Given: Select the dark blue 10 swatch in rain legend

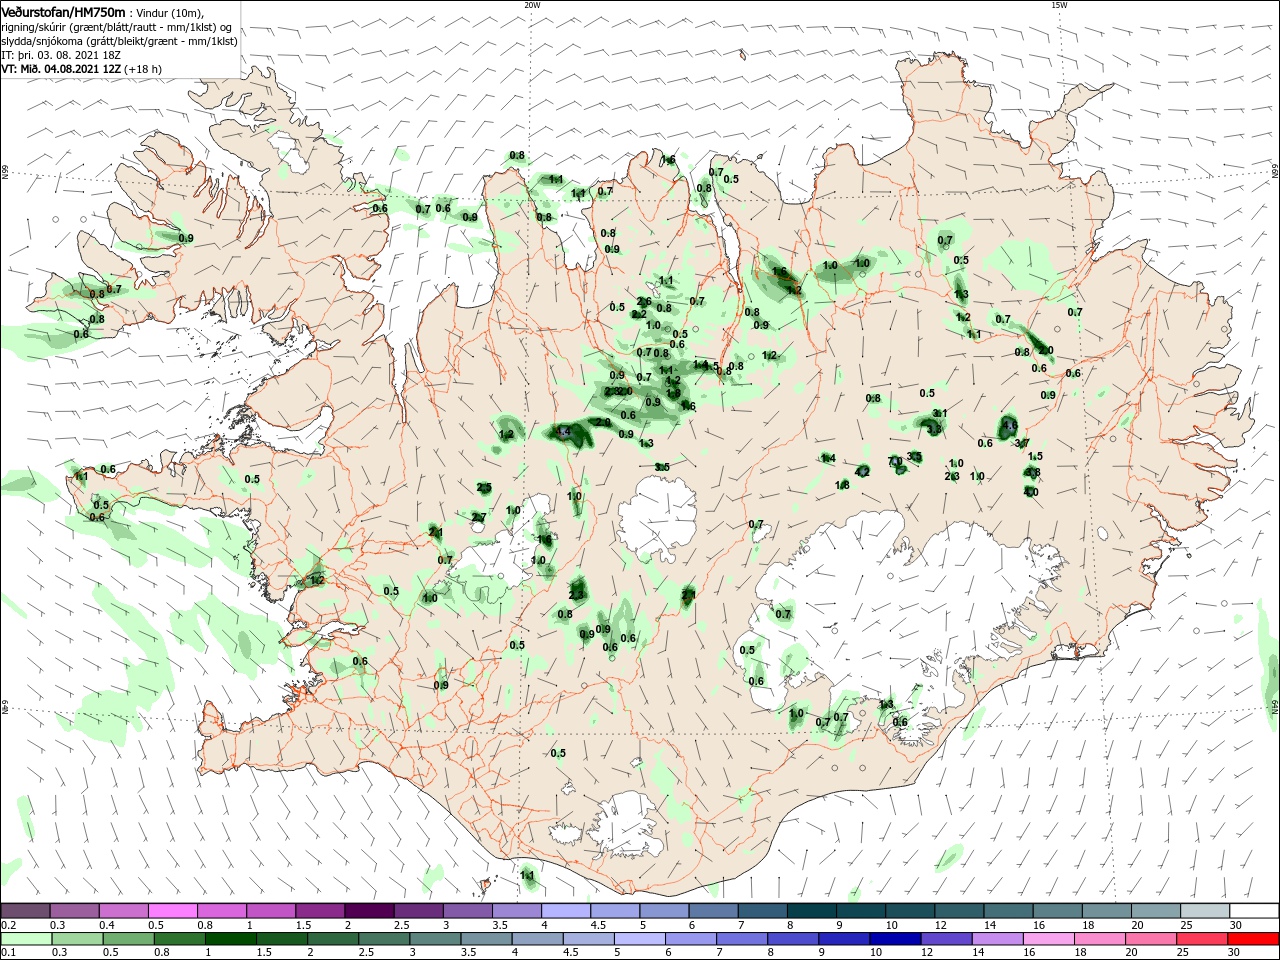Looking at the screenshot, I should (x=893, y=939).
